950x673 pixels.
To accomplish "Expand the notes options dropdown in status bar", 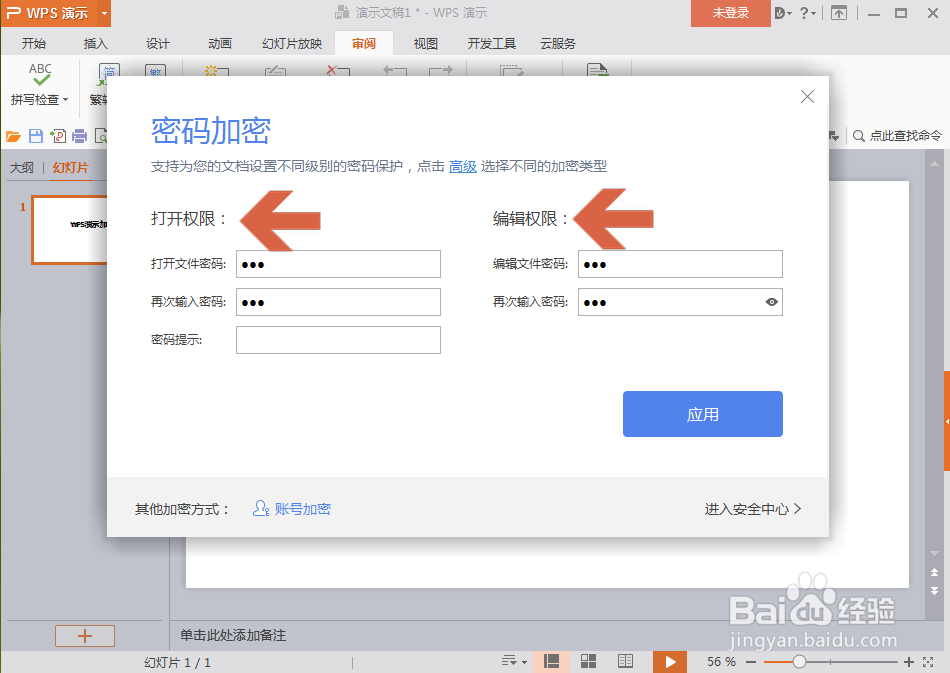I will tap(514, 661).
